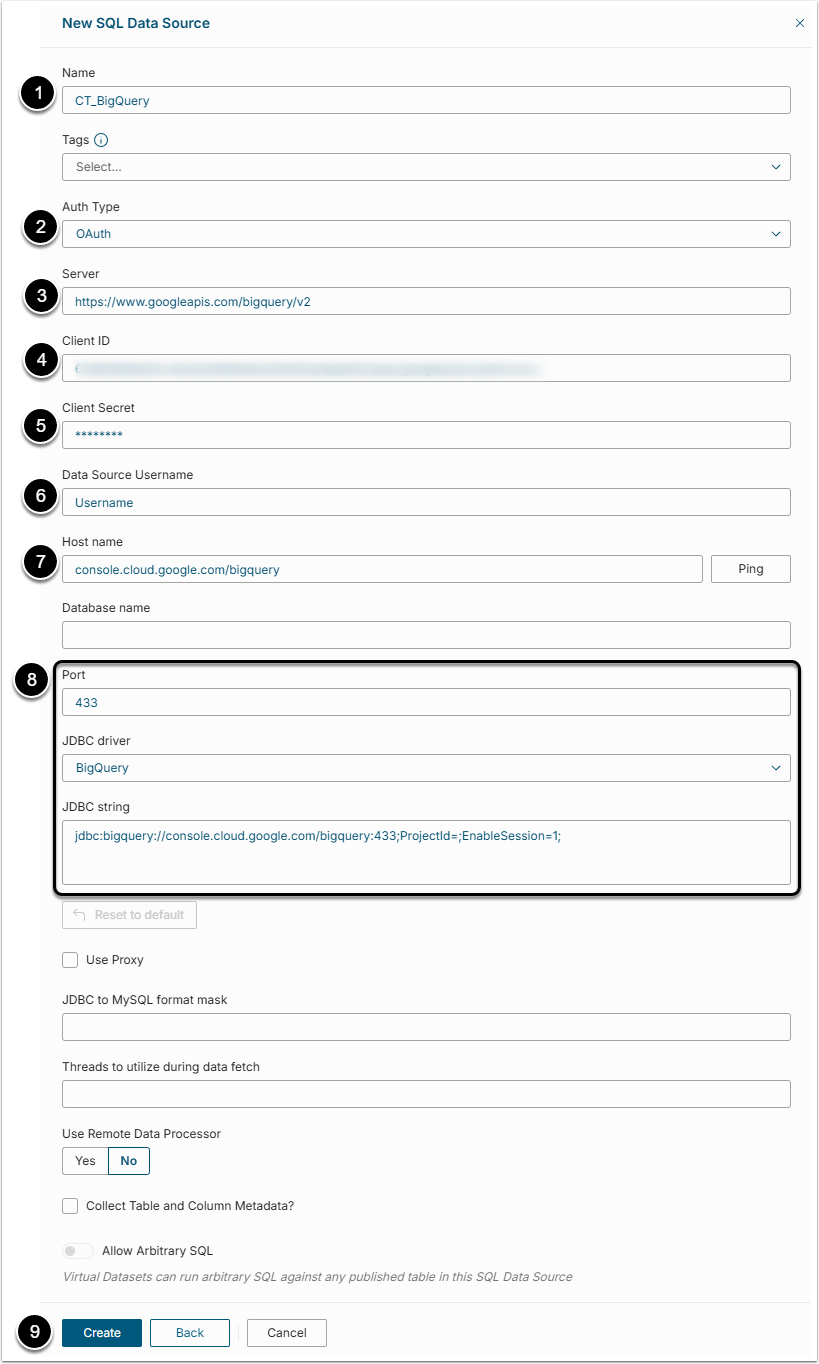Viewport: 819px width, 1364px height.
Task: Select the empty Database name field
Action: point(426,635)
